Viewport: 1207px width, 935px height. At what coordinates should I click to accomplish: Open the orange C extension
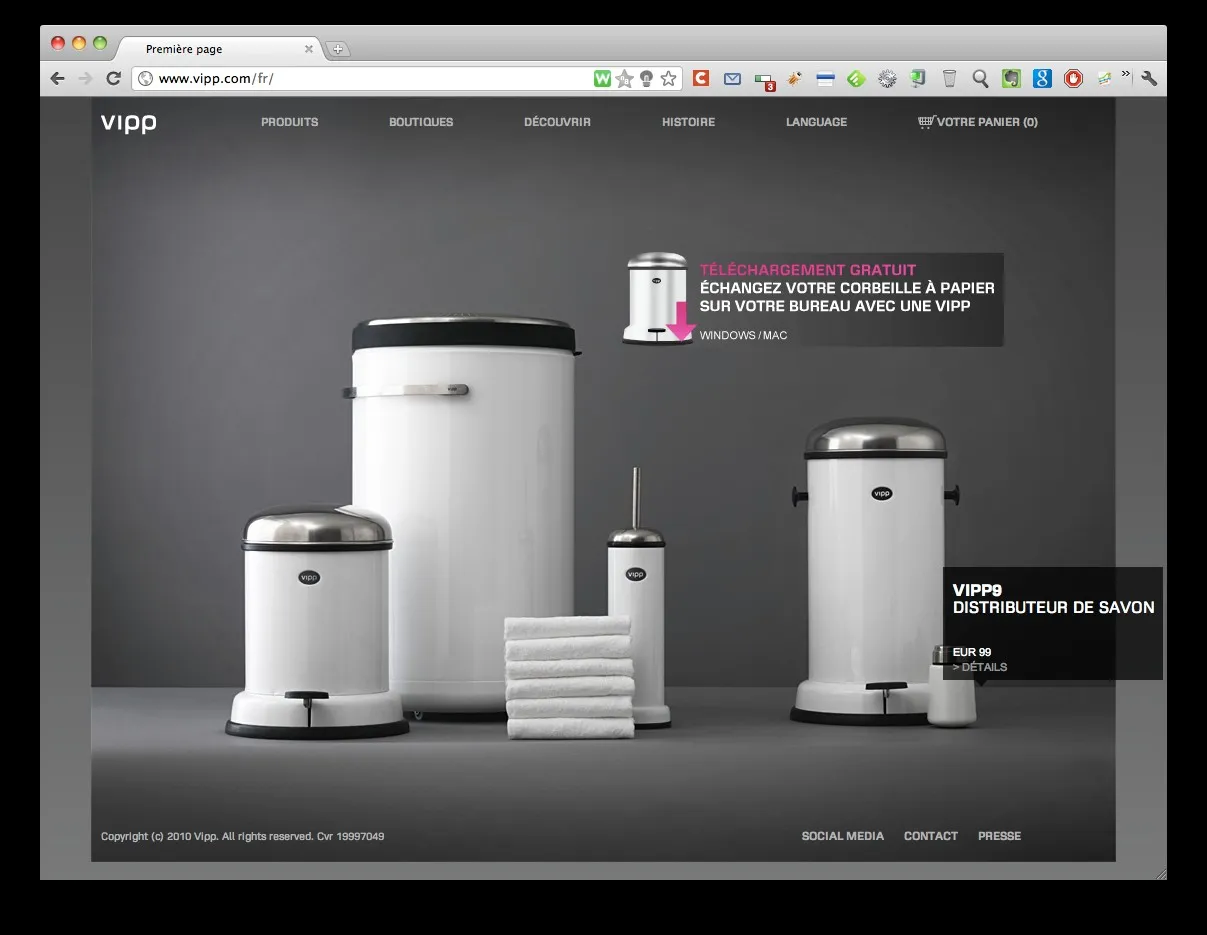point(701,78)
